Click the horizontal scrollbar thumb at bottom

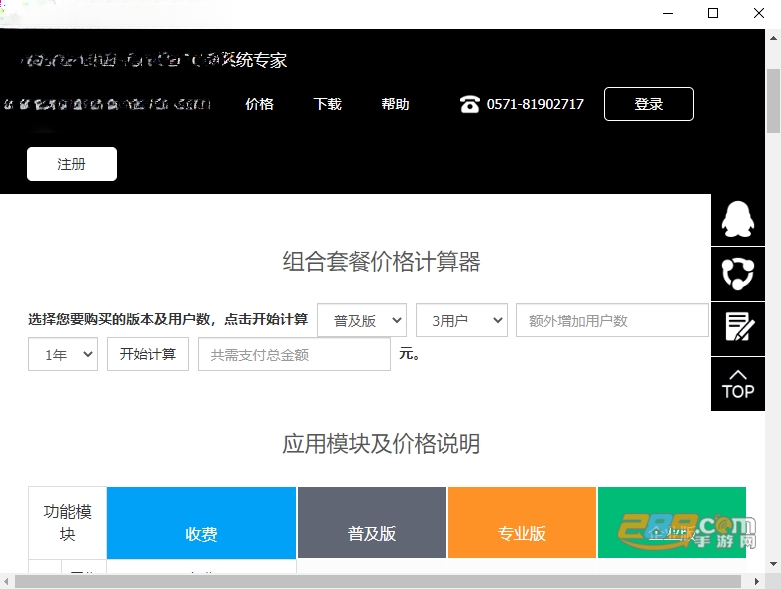pos(378,581)
